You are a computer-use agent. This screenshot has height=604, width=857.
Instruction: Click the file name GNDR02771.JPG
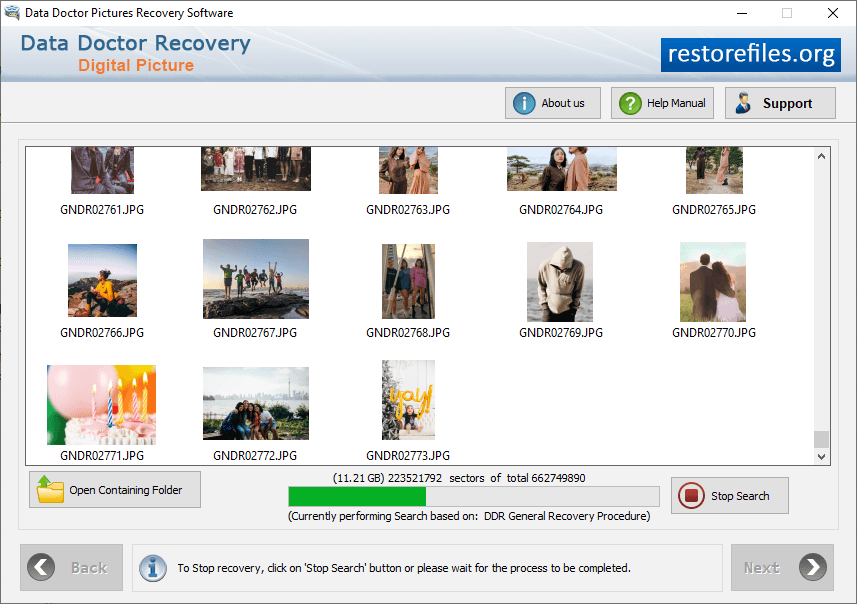(x=102, y=455)
